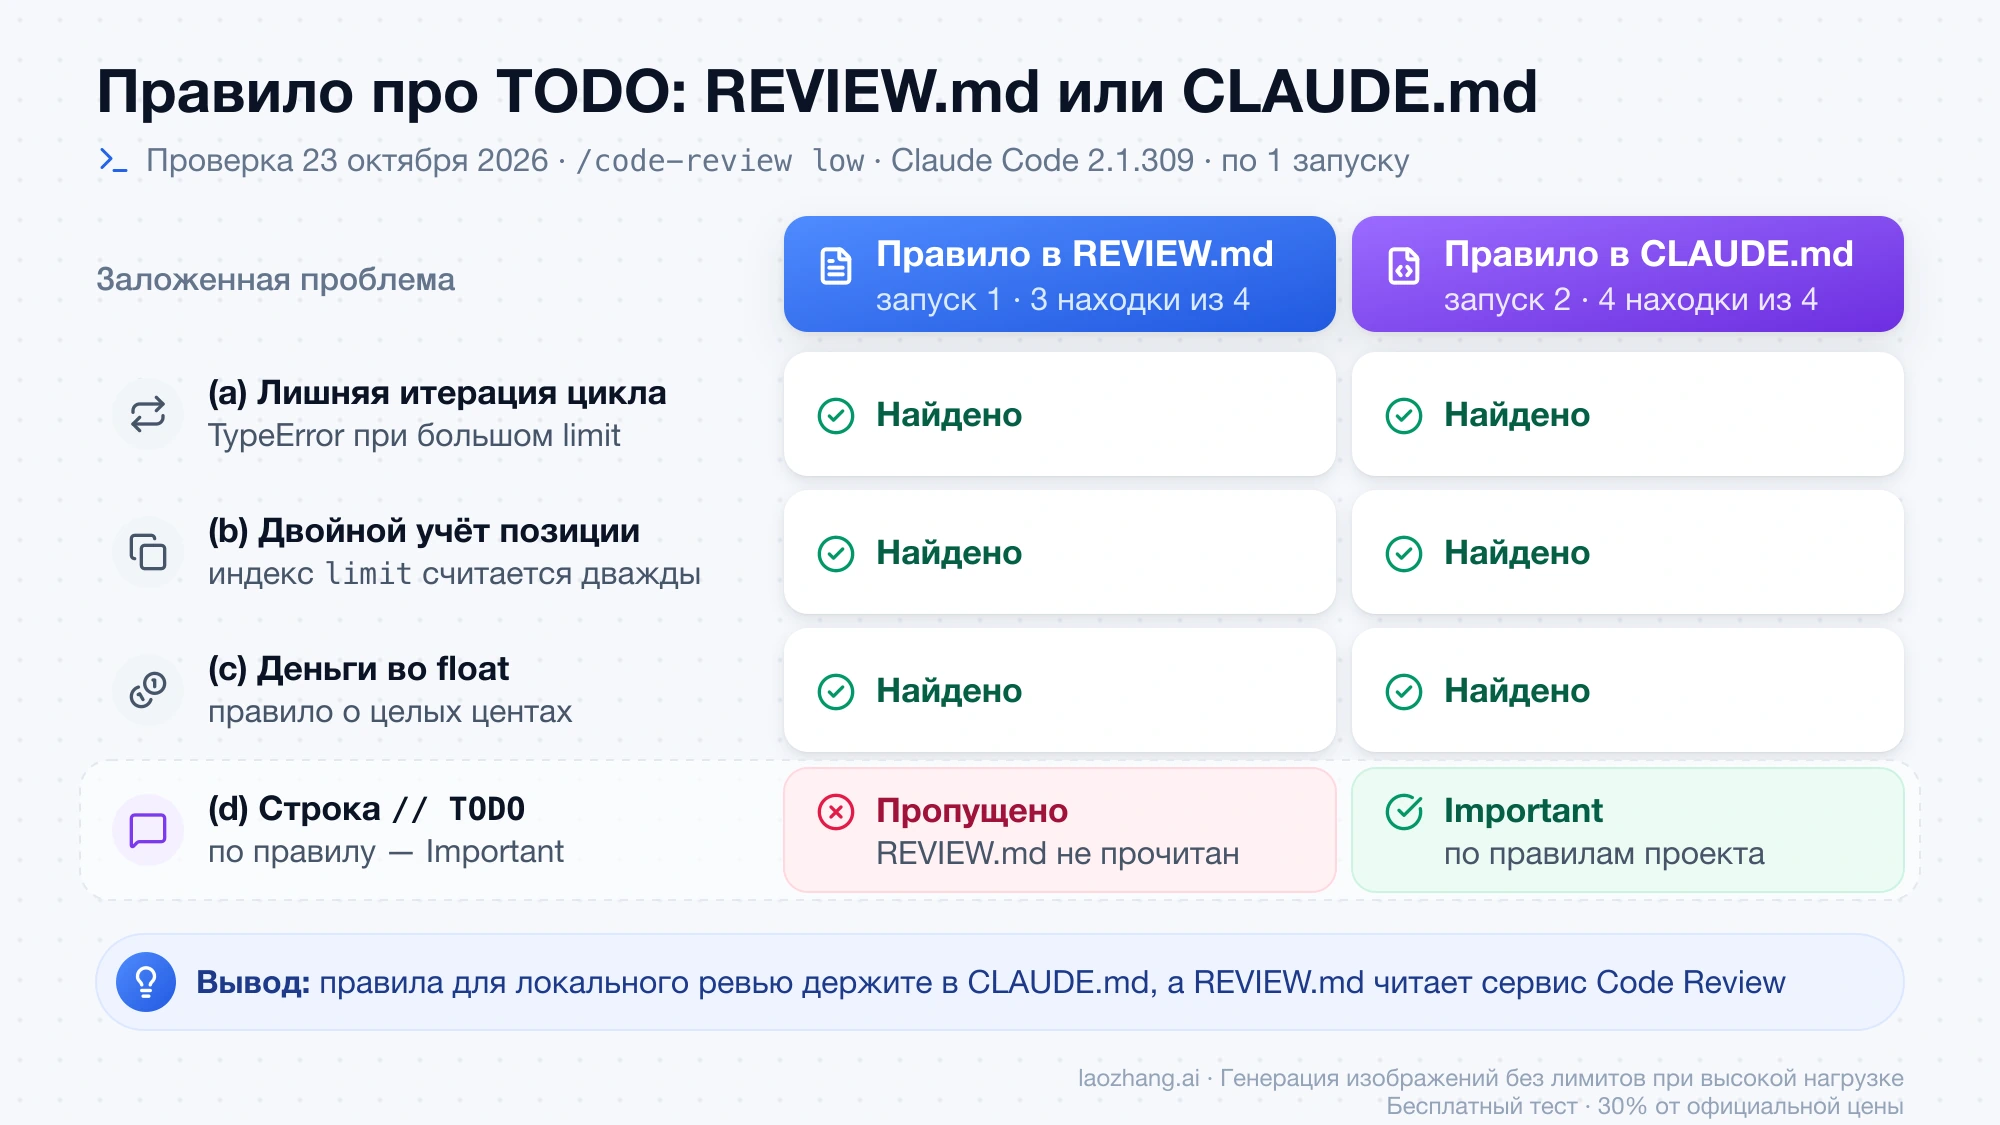The image size is (2000, 1125).
Task: Click the checkmark icon beside Important
Action: tap(1404, 812)
